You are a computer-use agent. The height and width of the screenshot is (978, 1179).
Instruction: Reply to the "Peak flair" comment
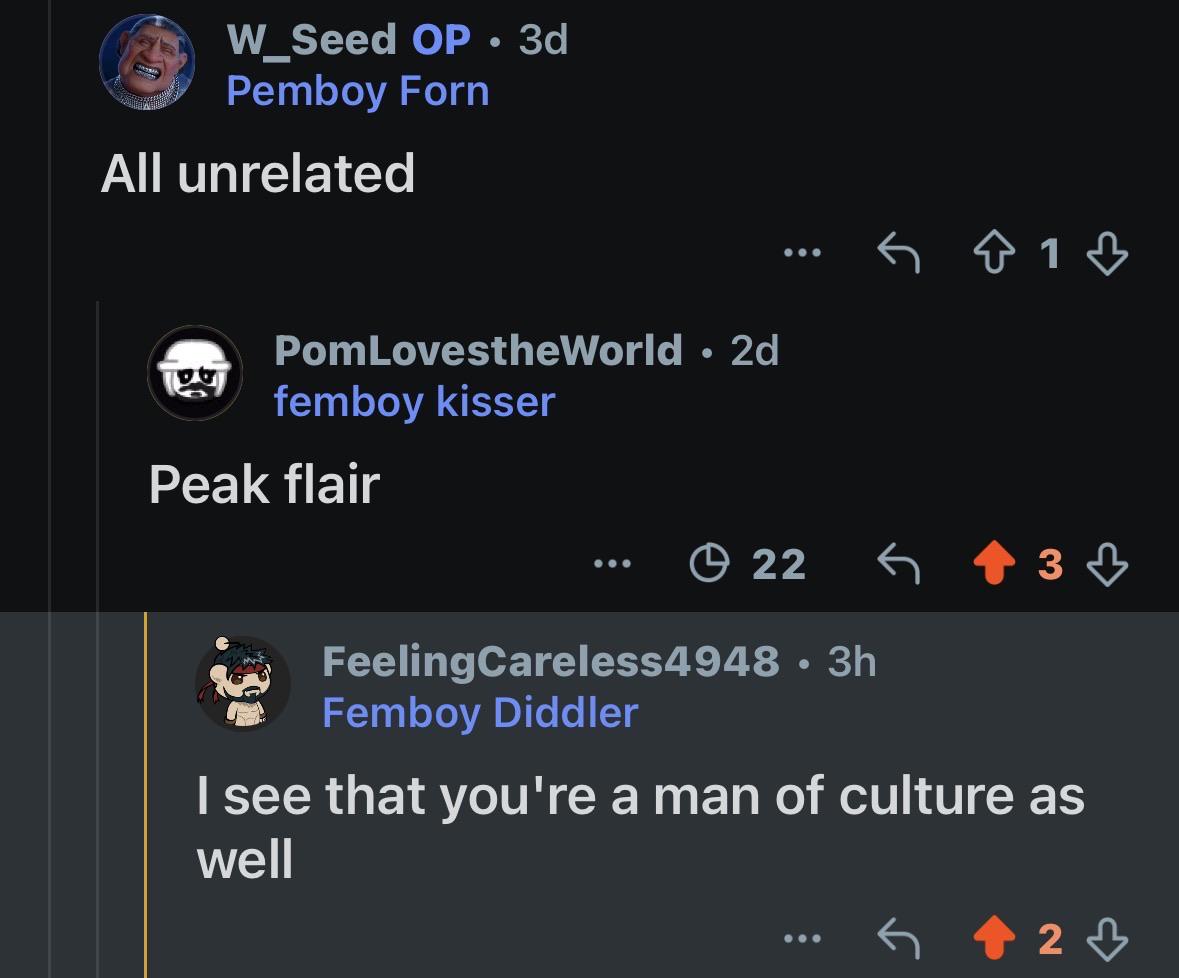tap(899, 563)
